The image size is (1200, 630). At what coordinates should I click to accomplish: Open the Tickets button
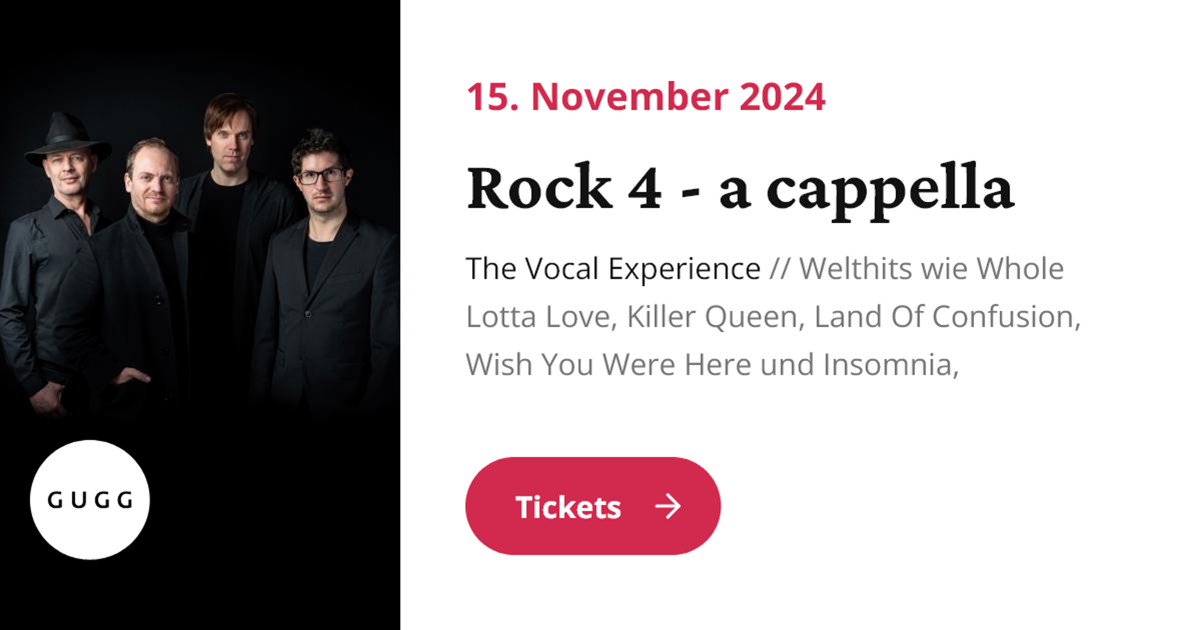pyautogui.click(x=592, y=505)
